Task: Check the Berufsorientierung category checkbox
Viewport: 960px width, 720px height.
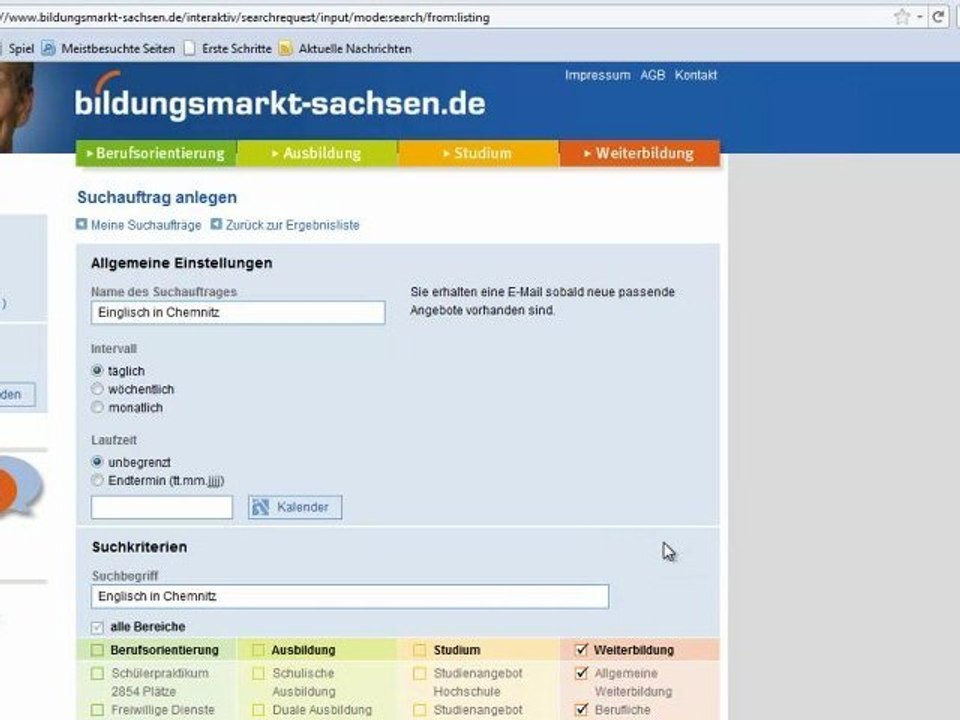Action: [97, 650]
